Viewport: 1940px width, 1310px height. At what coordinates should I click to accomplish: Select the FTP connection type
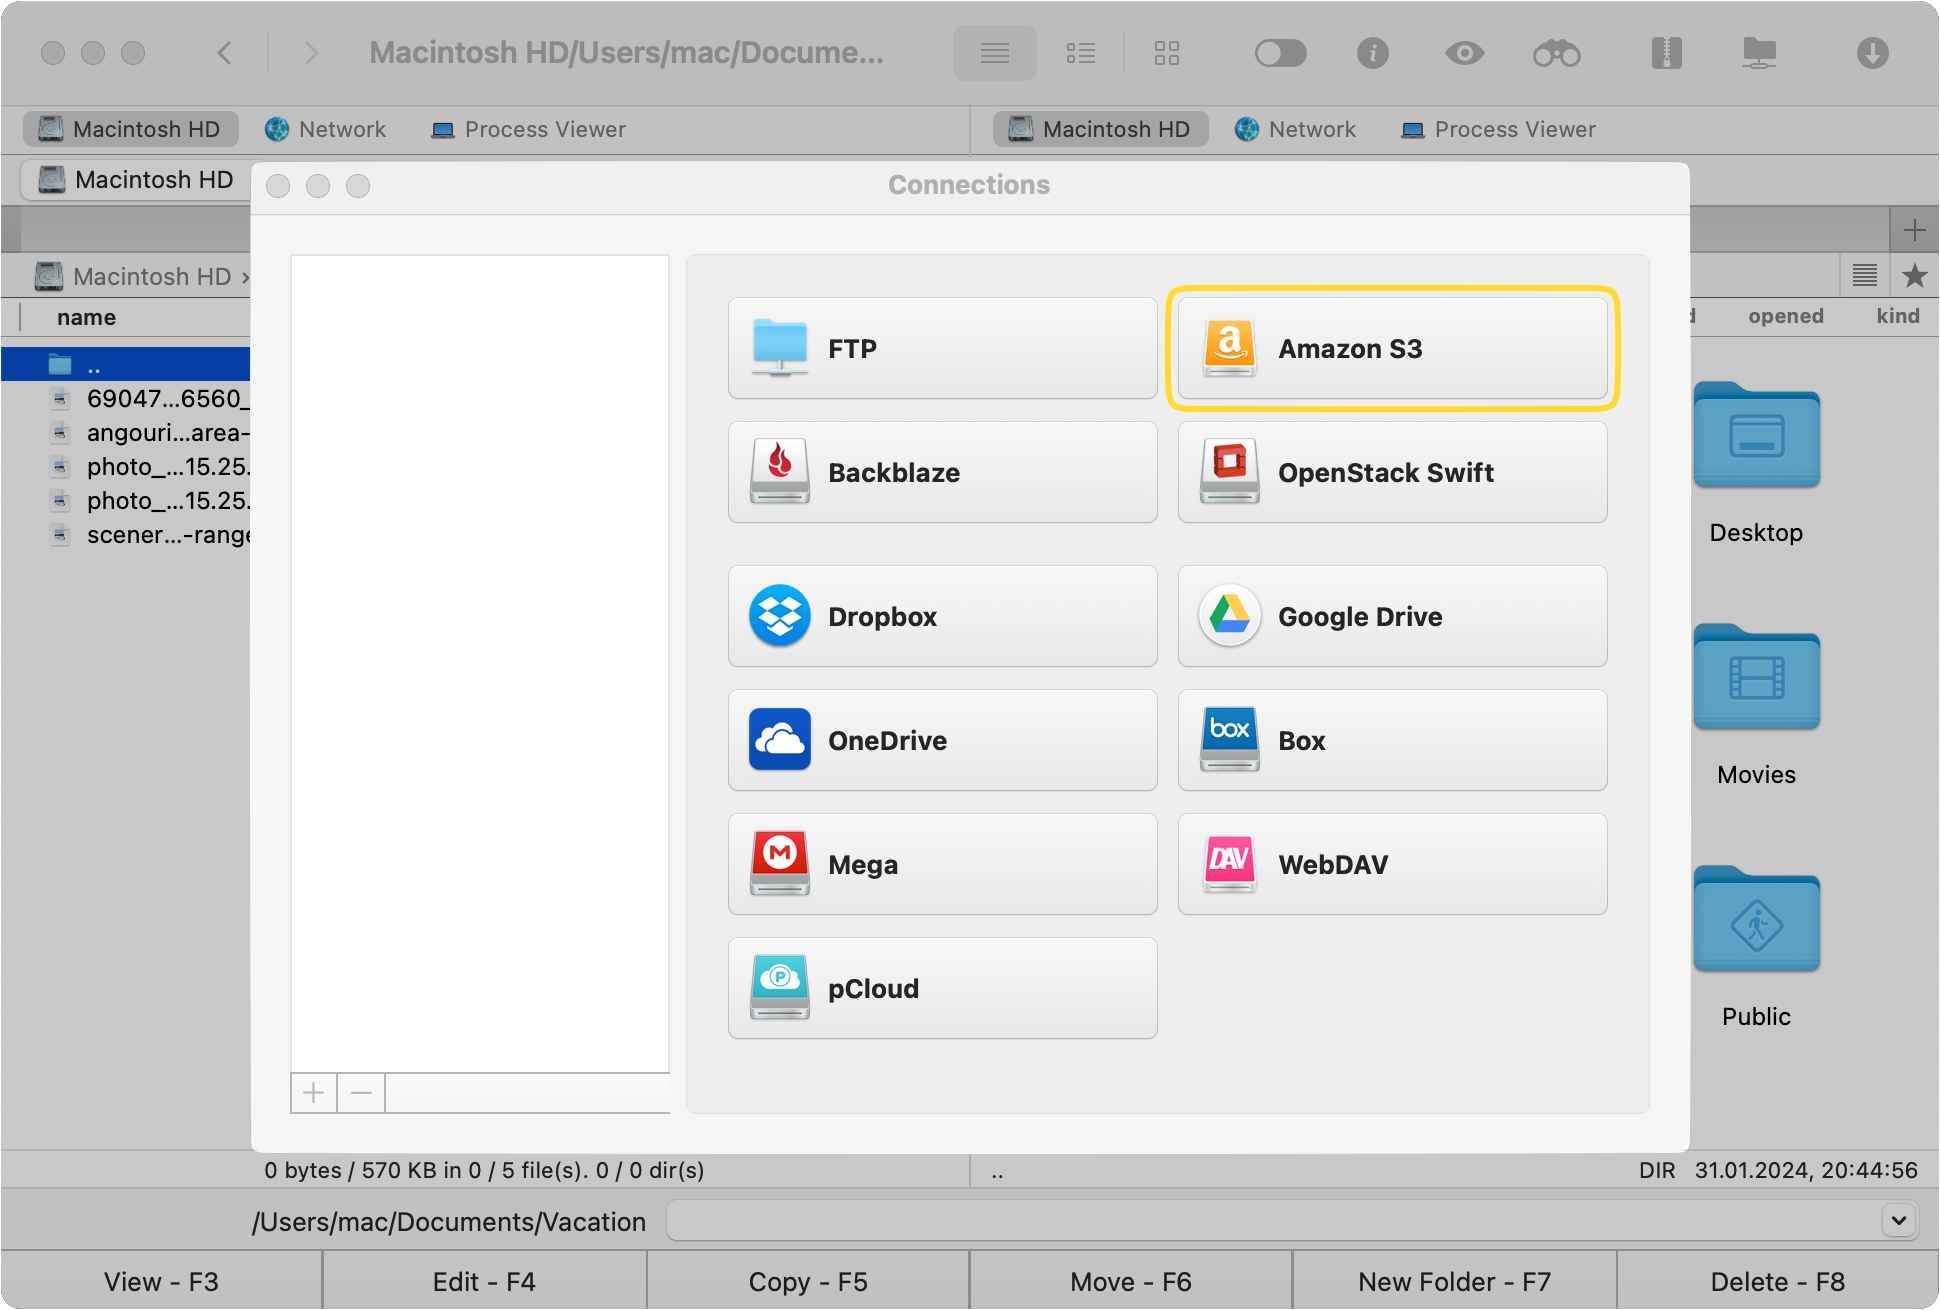tap(941, 348)
